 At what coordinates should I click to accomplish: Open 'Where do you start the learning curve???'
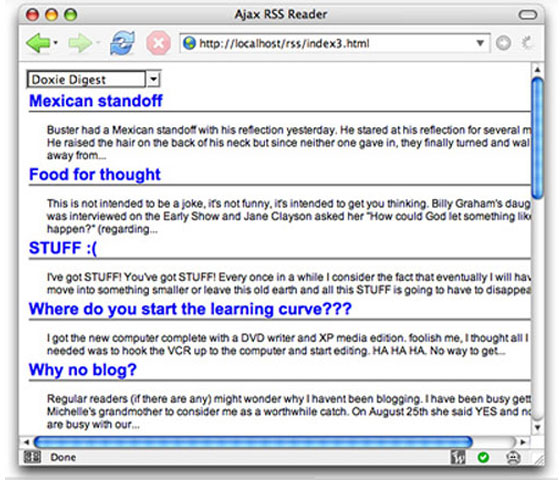(x=190, y=309)
